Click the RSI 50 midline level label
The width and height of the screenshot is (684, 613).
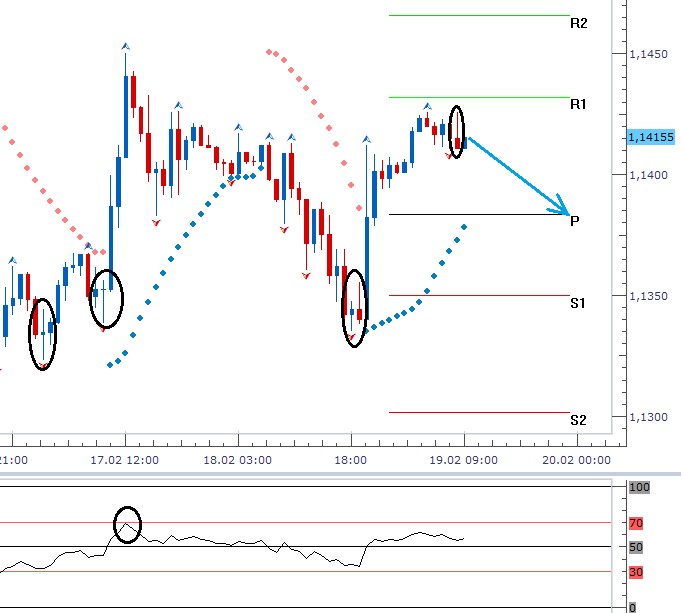[636, 547]
